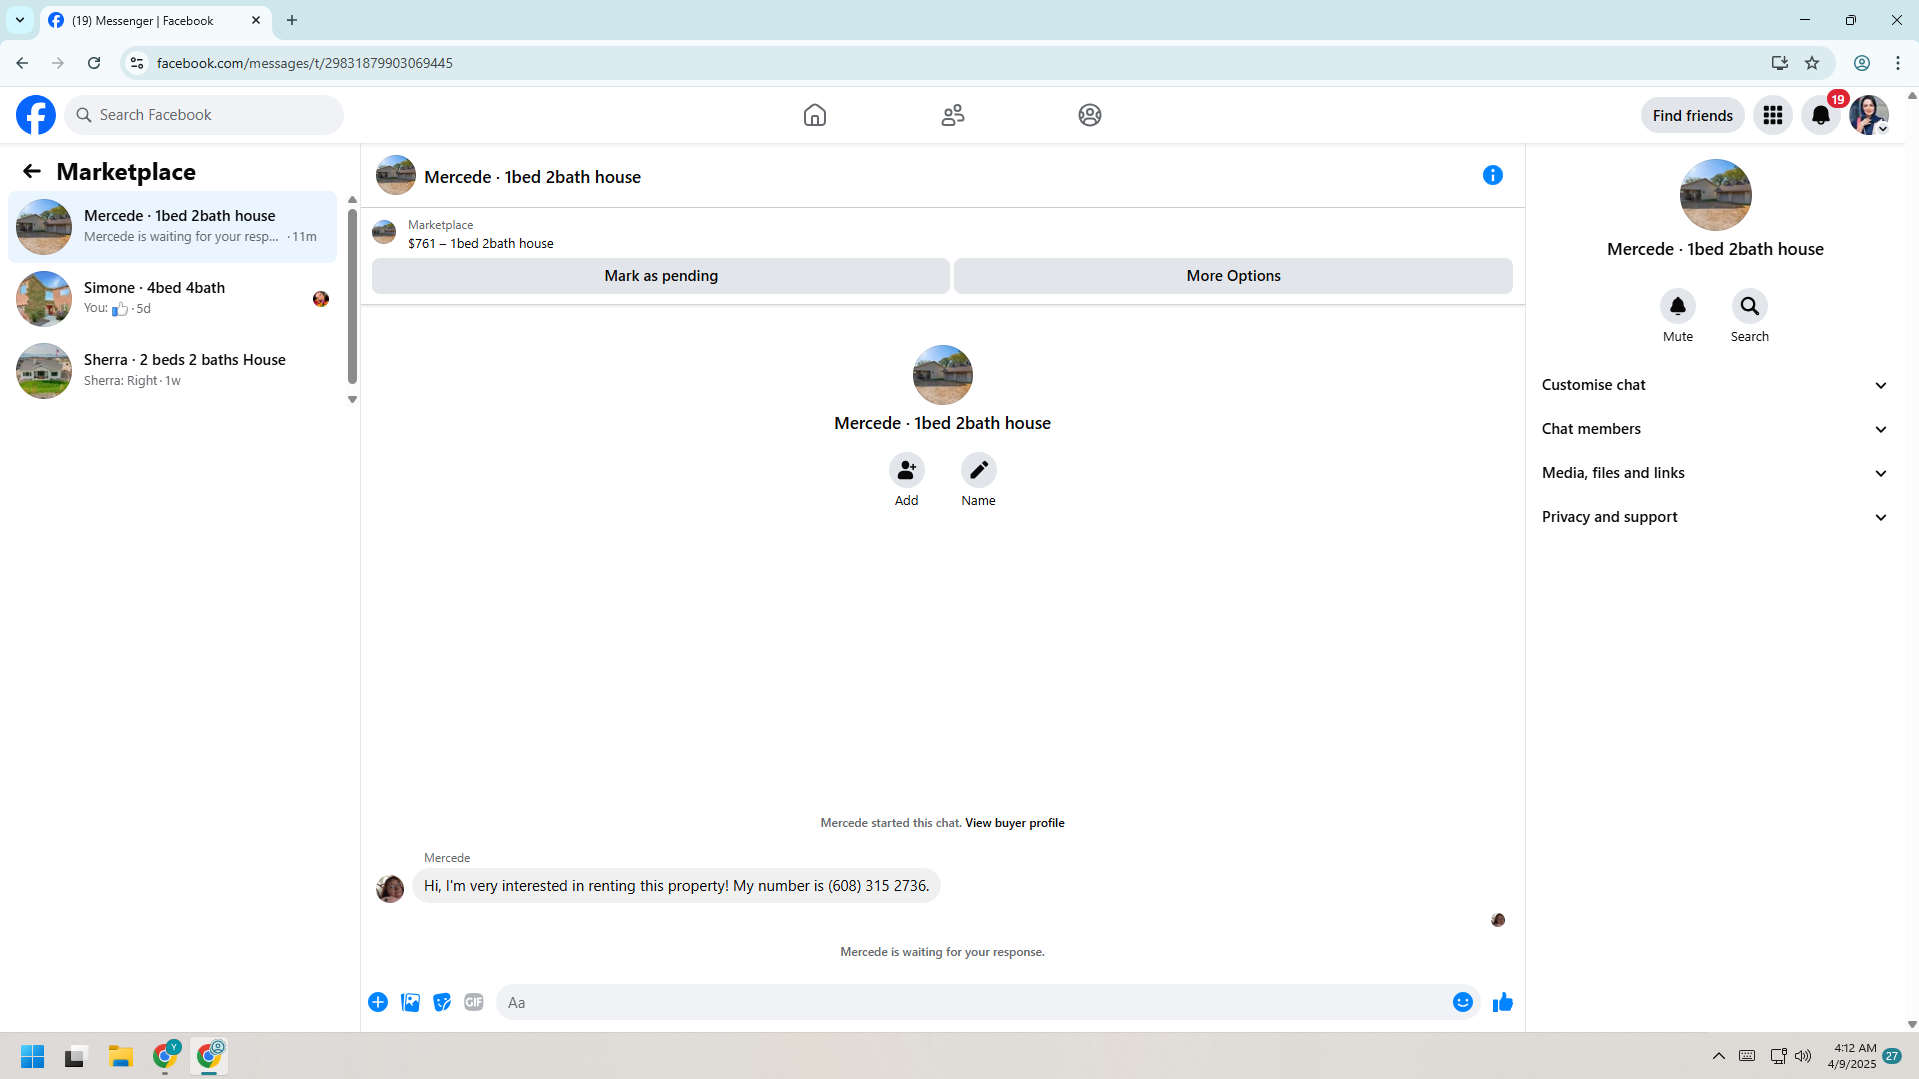Add people to this chat
The width and height of the screenshot is (1919, 1079).
click(907, 470)
